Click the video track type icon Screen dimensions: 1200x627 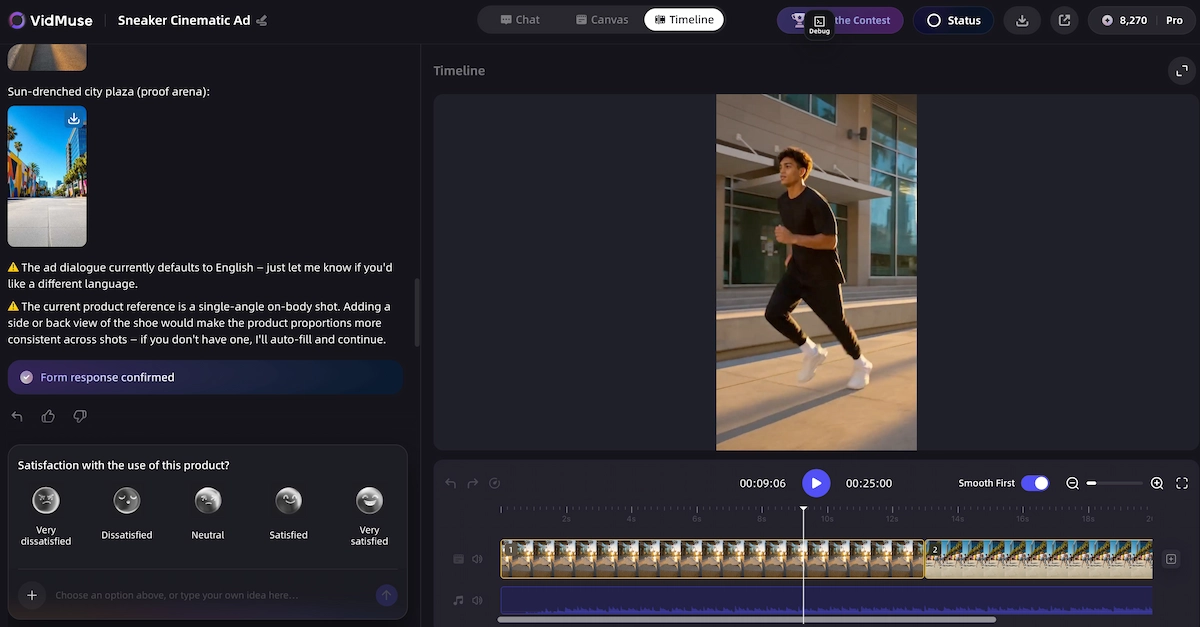[x=459, y=559]
